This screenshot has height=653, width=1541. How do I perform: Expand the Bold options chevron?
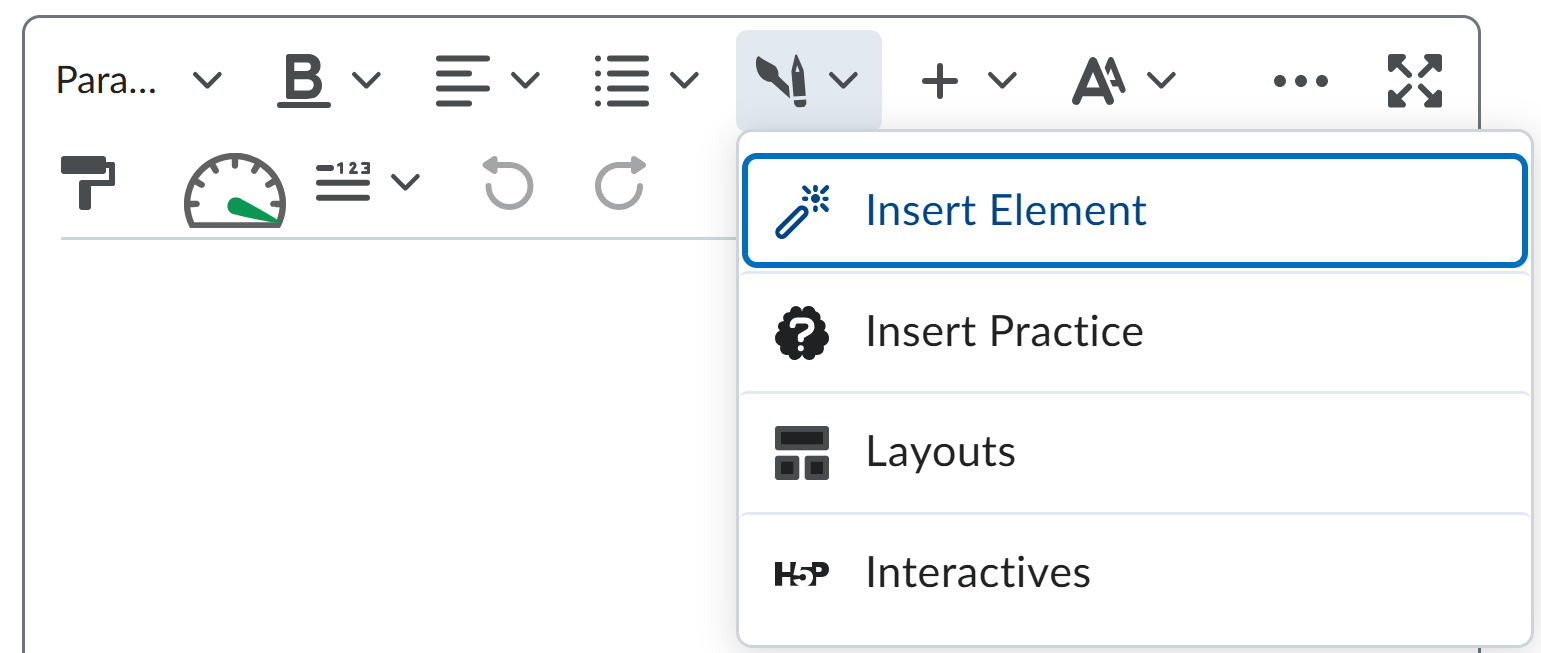click(367, 80)
